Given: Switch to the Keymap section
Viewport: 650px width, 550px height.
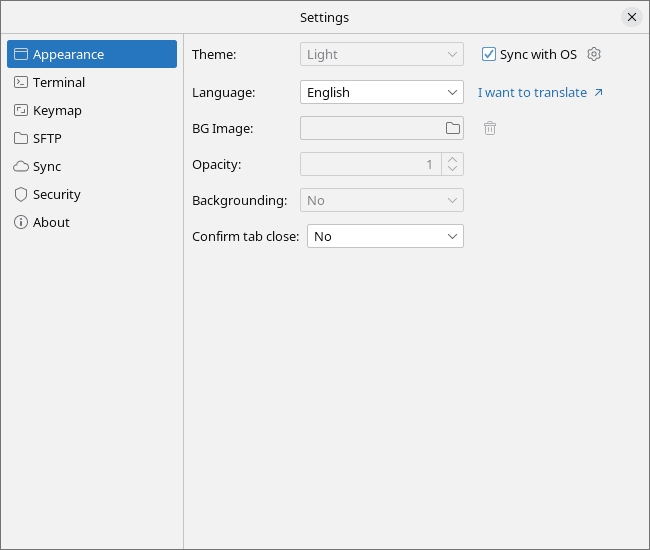Looking at the screenshot, I should click(x=92, y=110).
